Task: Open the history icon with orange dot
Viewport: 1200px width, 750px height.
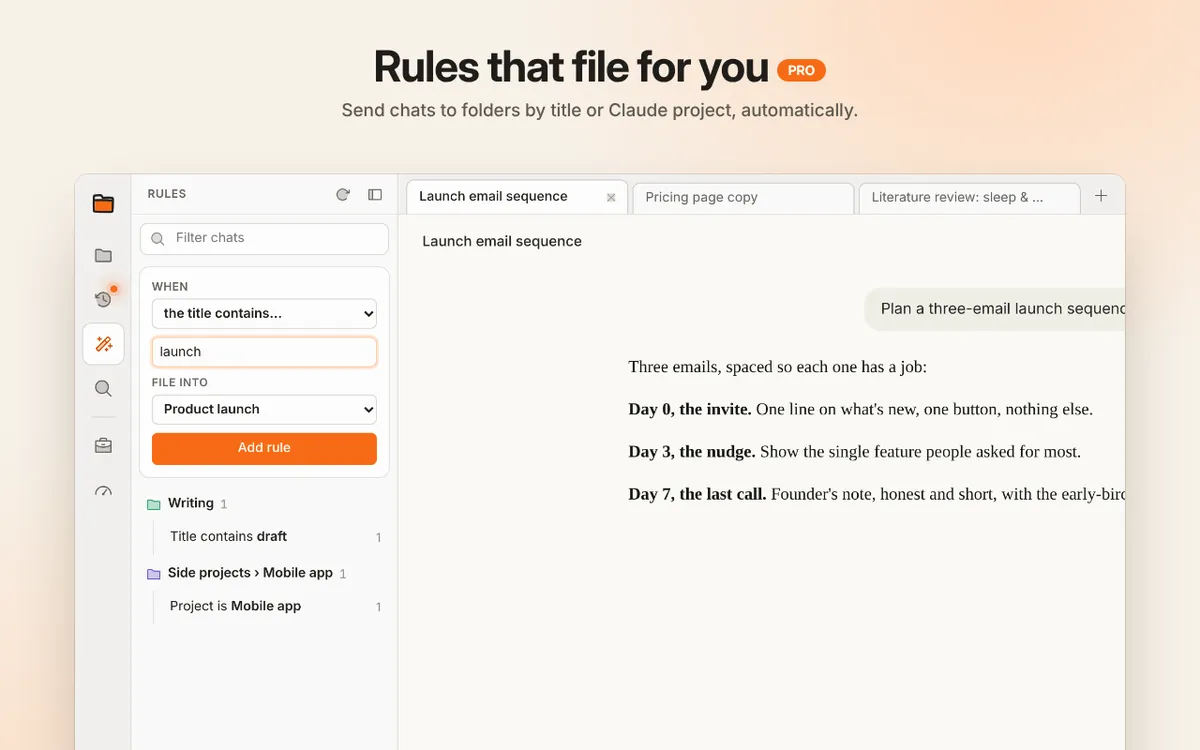Action: (103, 299)
